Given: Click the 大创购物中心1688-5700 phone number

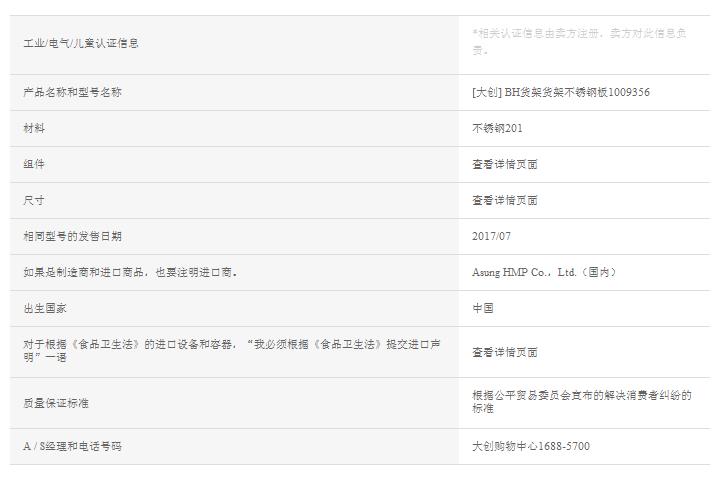Looking at the screenshot, I should 530,446.
